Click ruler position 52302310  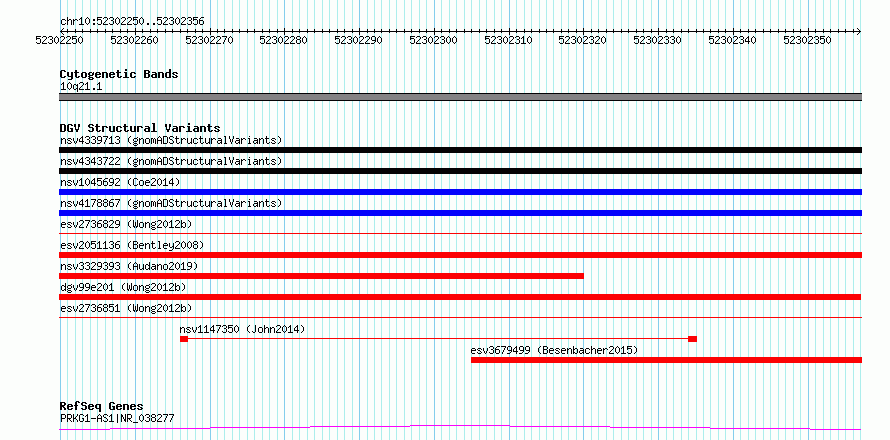508,40
